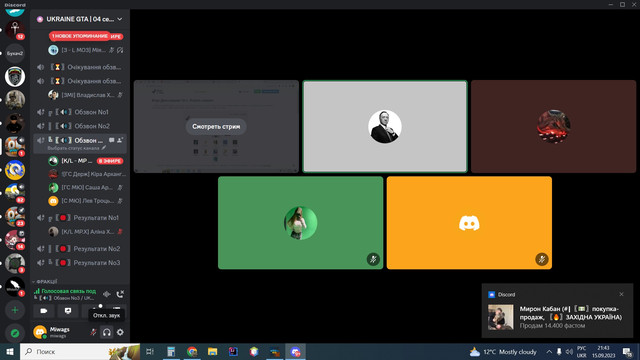640x360 pixels.
Task: Join the Результати No2 voice channel
Action: pos(80,249)
